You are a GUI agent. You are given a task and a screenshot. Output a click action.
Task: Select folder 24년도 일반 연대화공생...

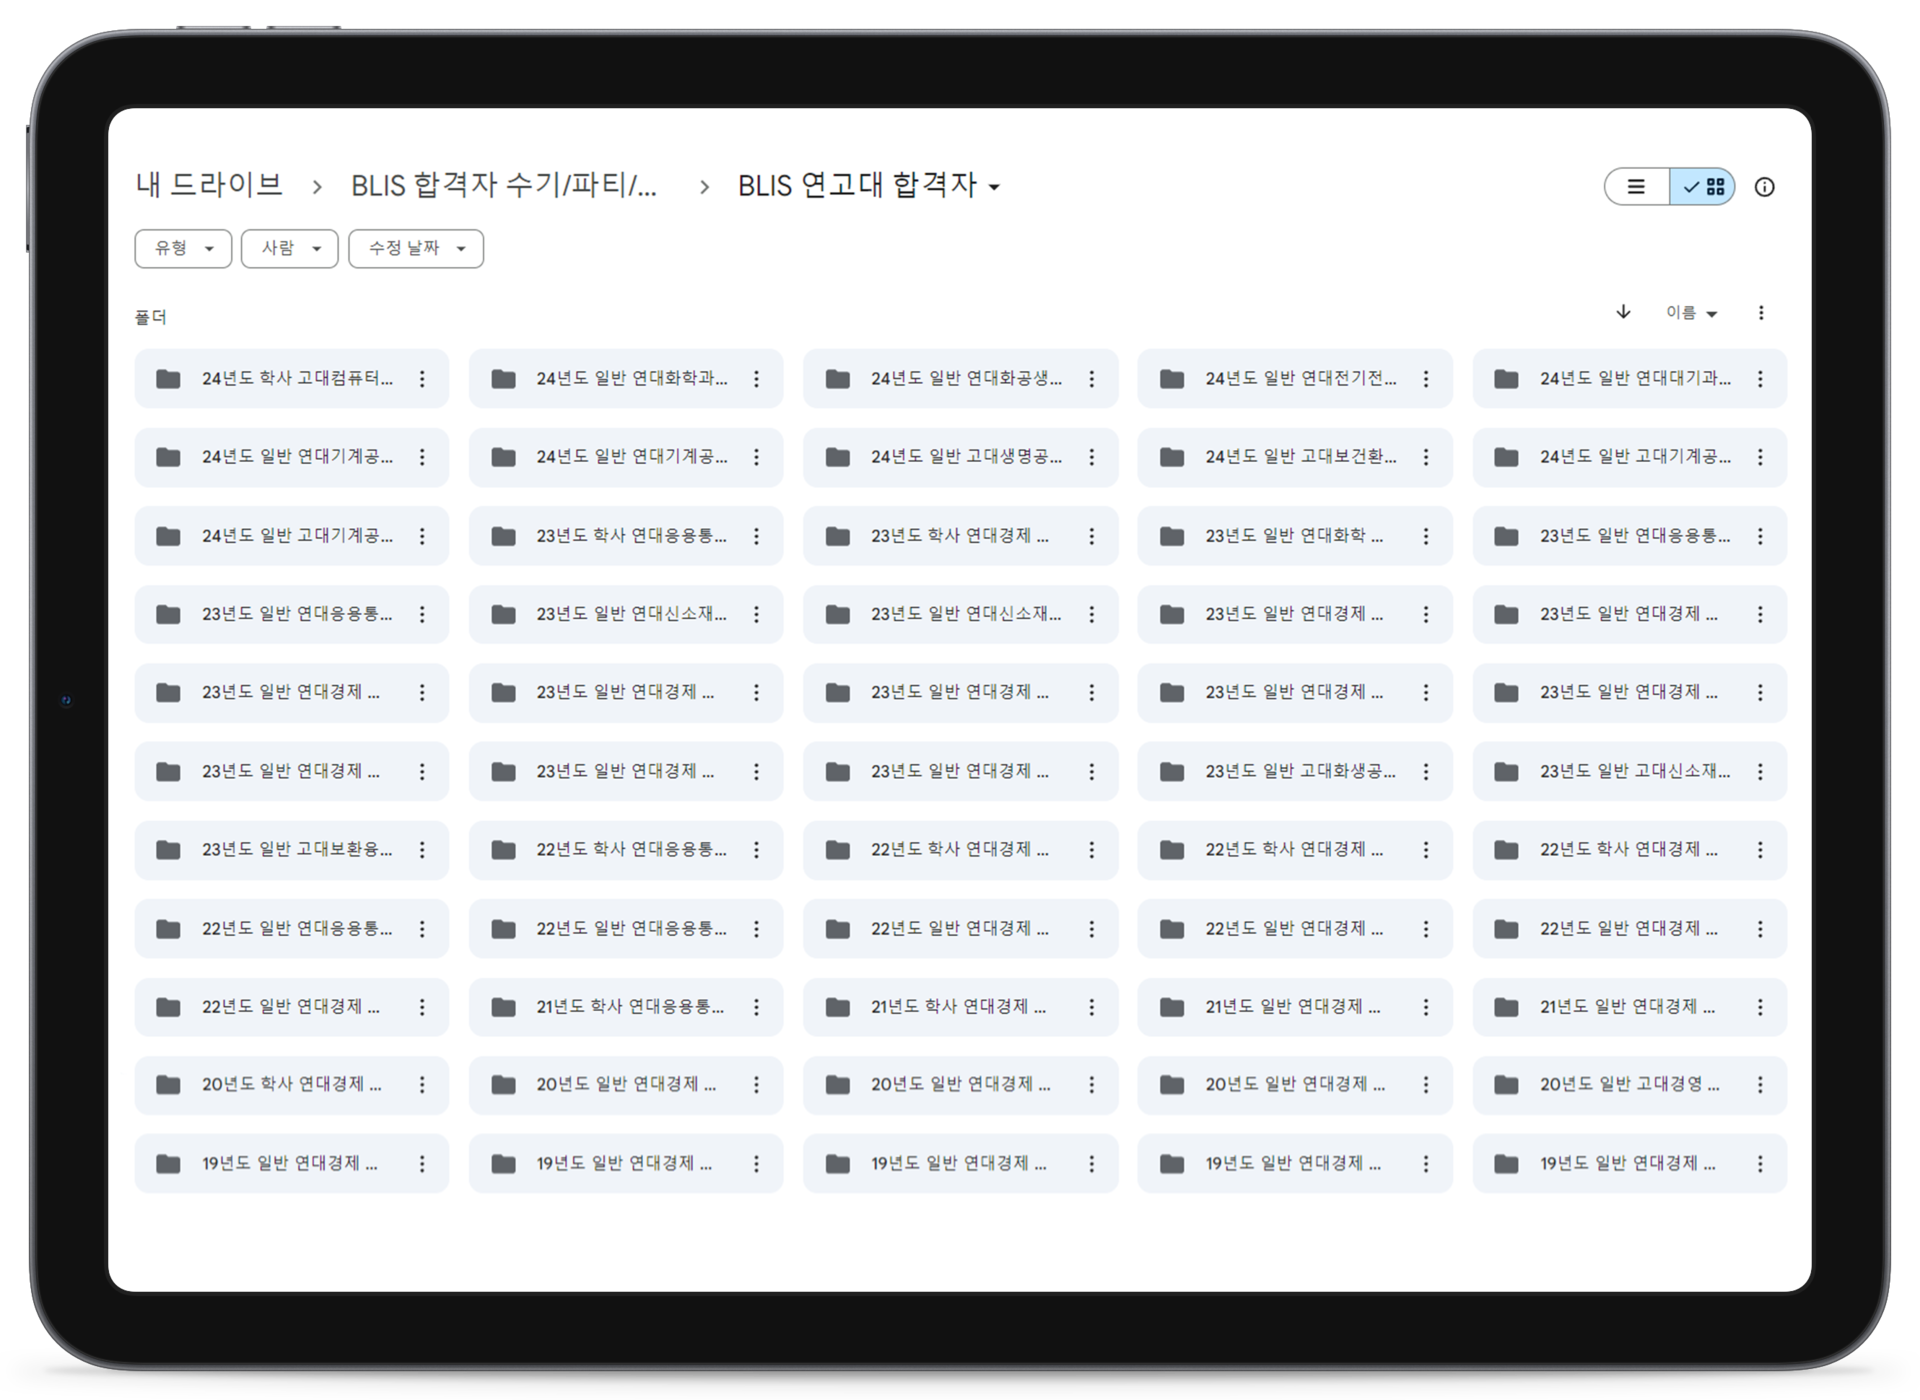(961, 379)
